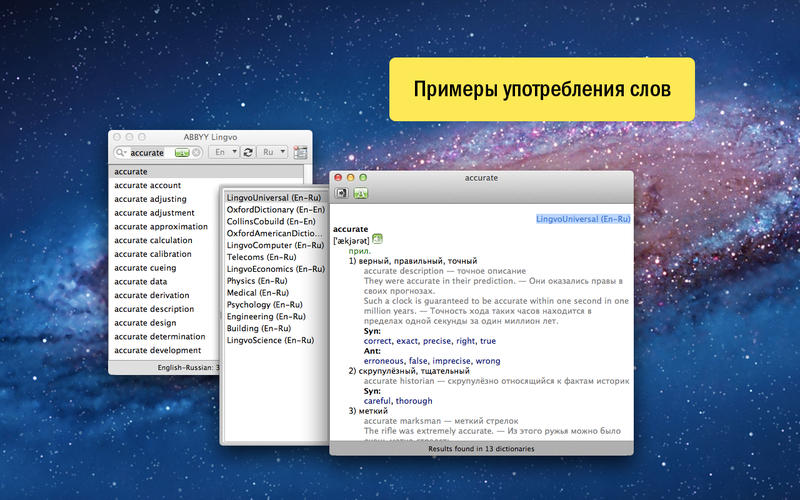Click the arrow-in-box icon in card toolbar
The width and height of the screenshot is (800, 500).
341,193
